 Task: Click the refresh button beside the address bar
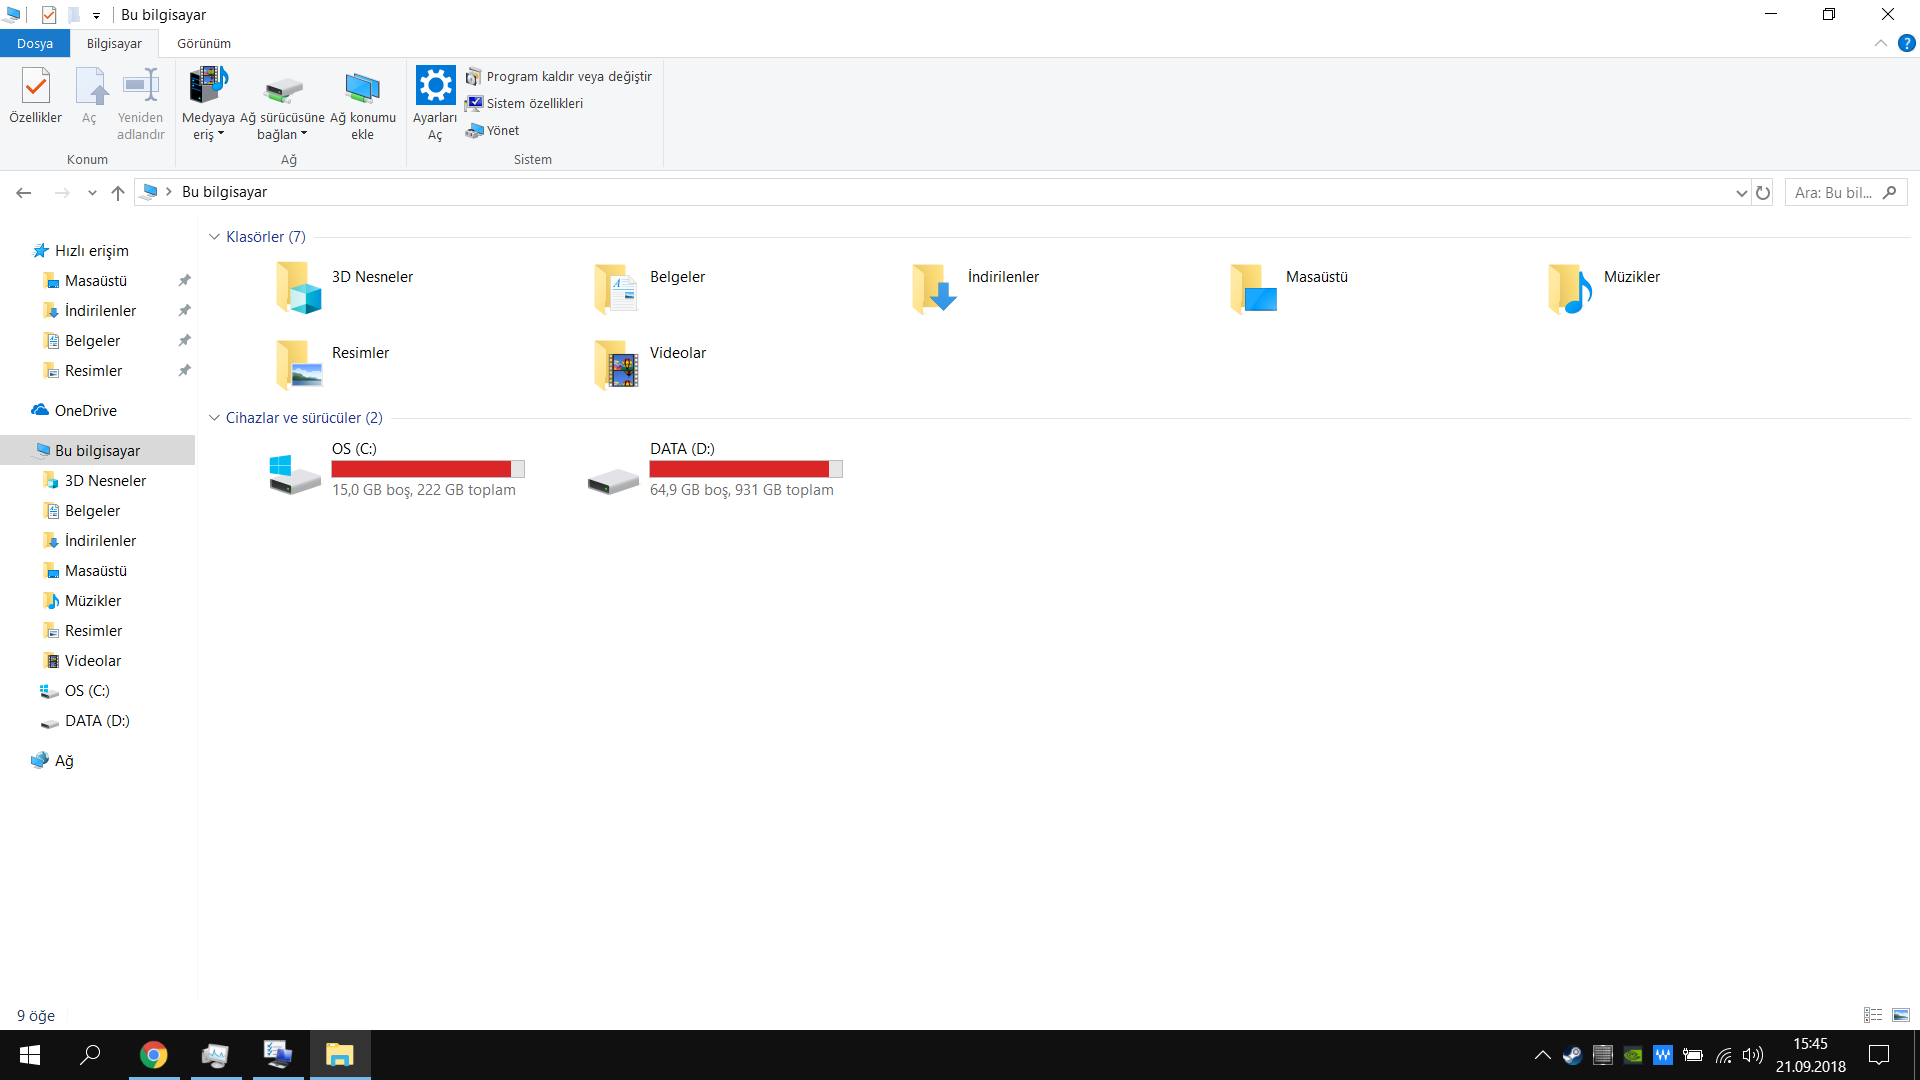[1763, 193]
